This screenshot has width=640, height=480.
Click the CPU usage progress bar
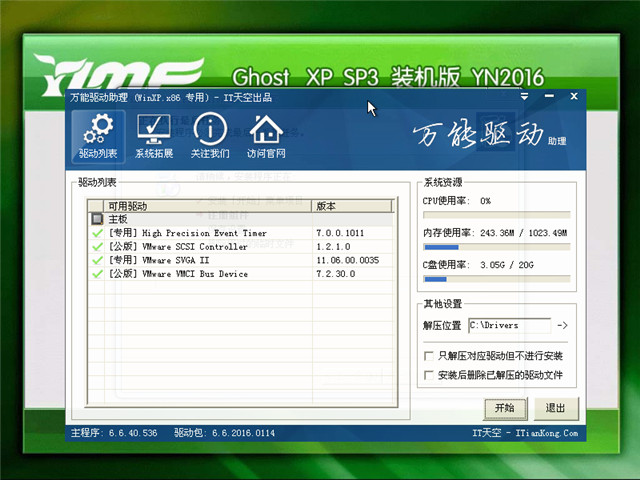(497, 215)
